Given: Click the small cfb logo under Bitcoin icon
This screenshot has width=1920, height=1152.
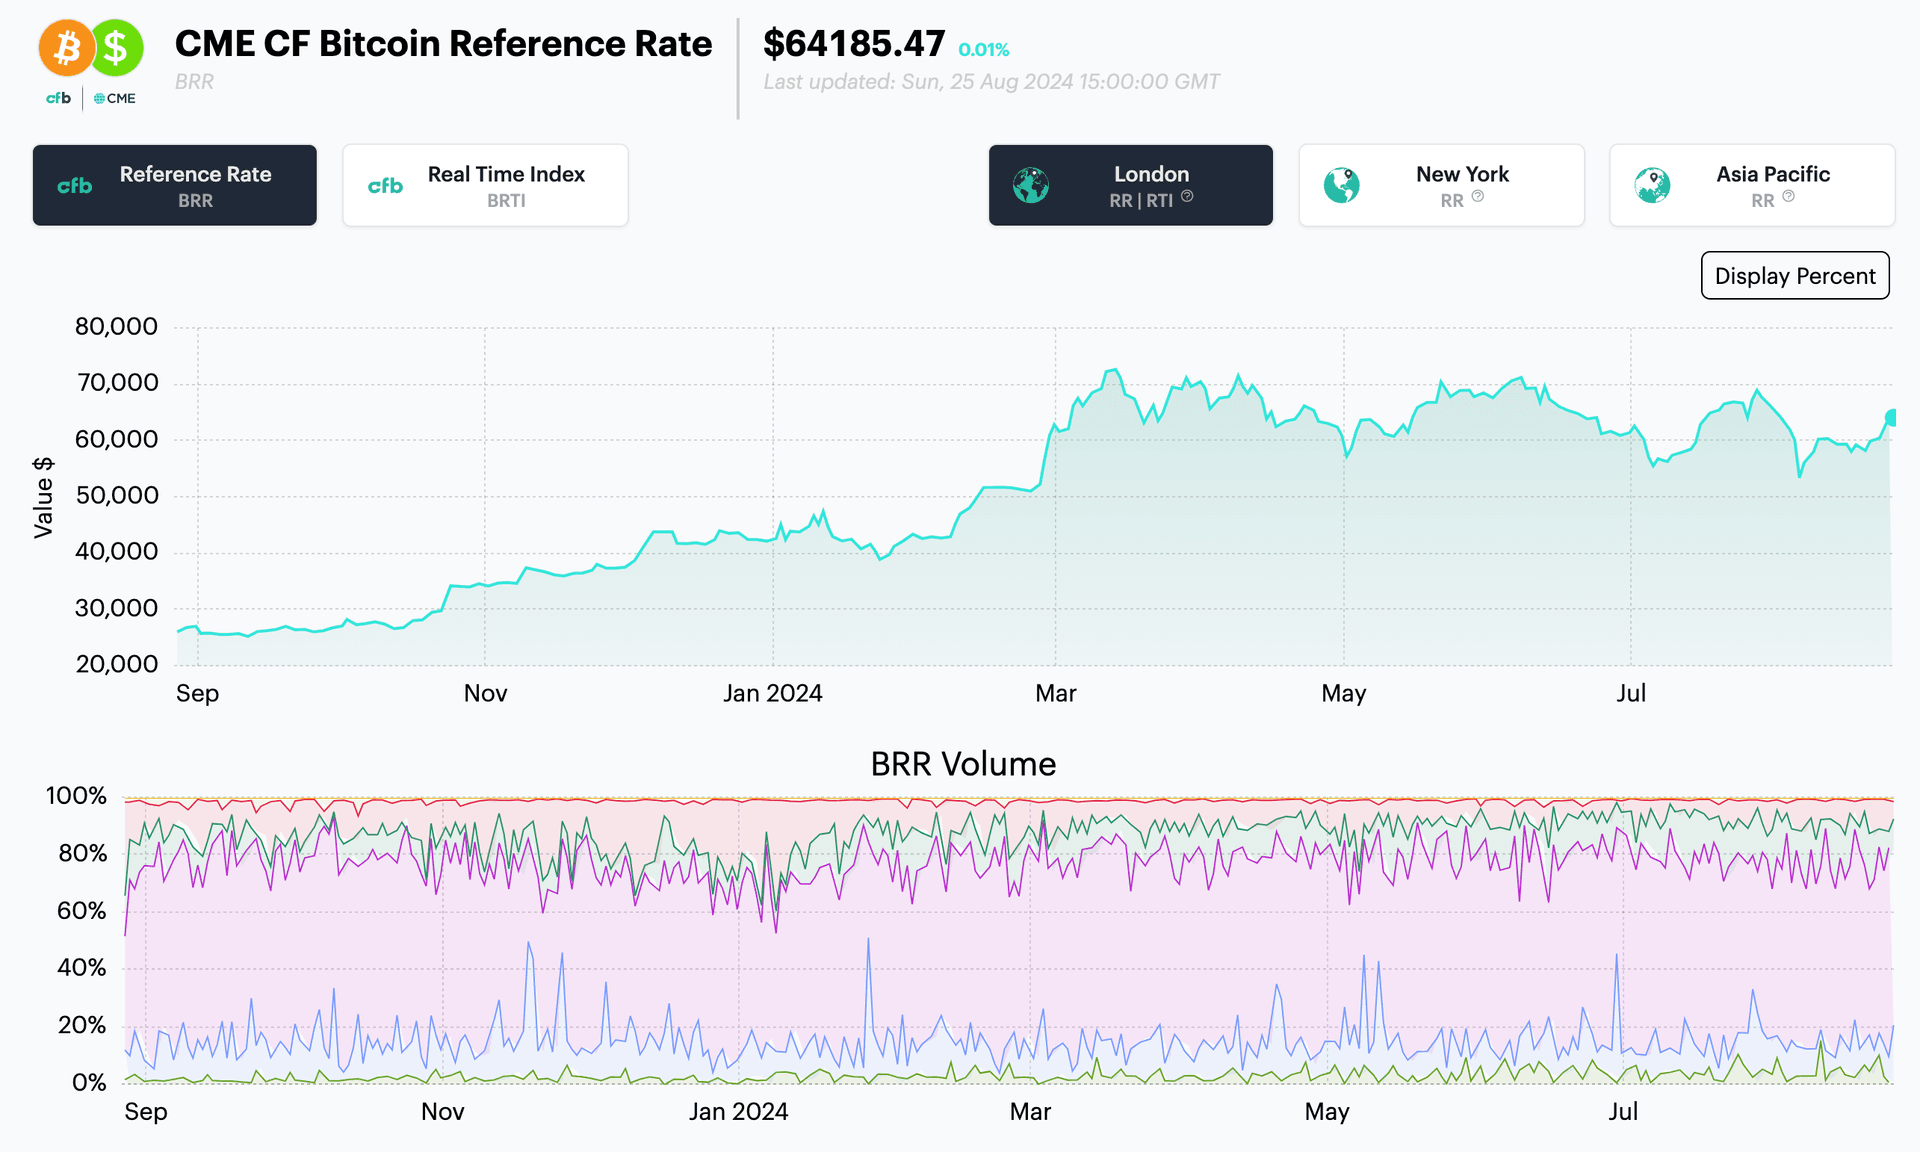Looking at the screenshot, I should (x=58, y=98).
